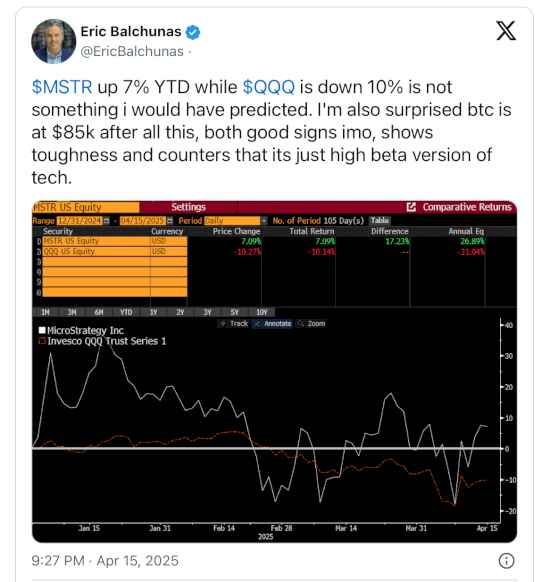Select the Annotate chart tool
Screen dimensions: 550x582
[273, 324]
